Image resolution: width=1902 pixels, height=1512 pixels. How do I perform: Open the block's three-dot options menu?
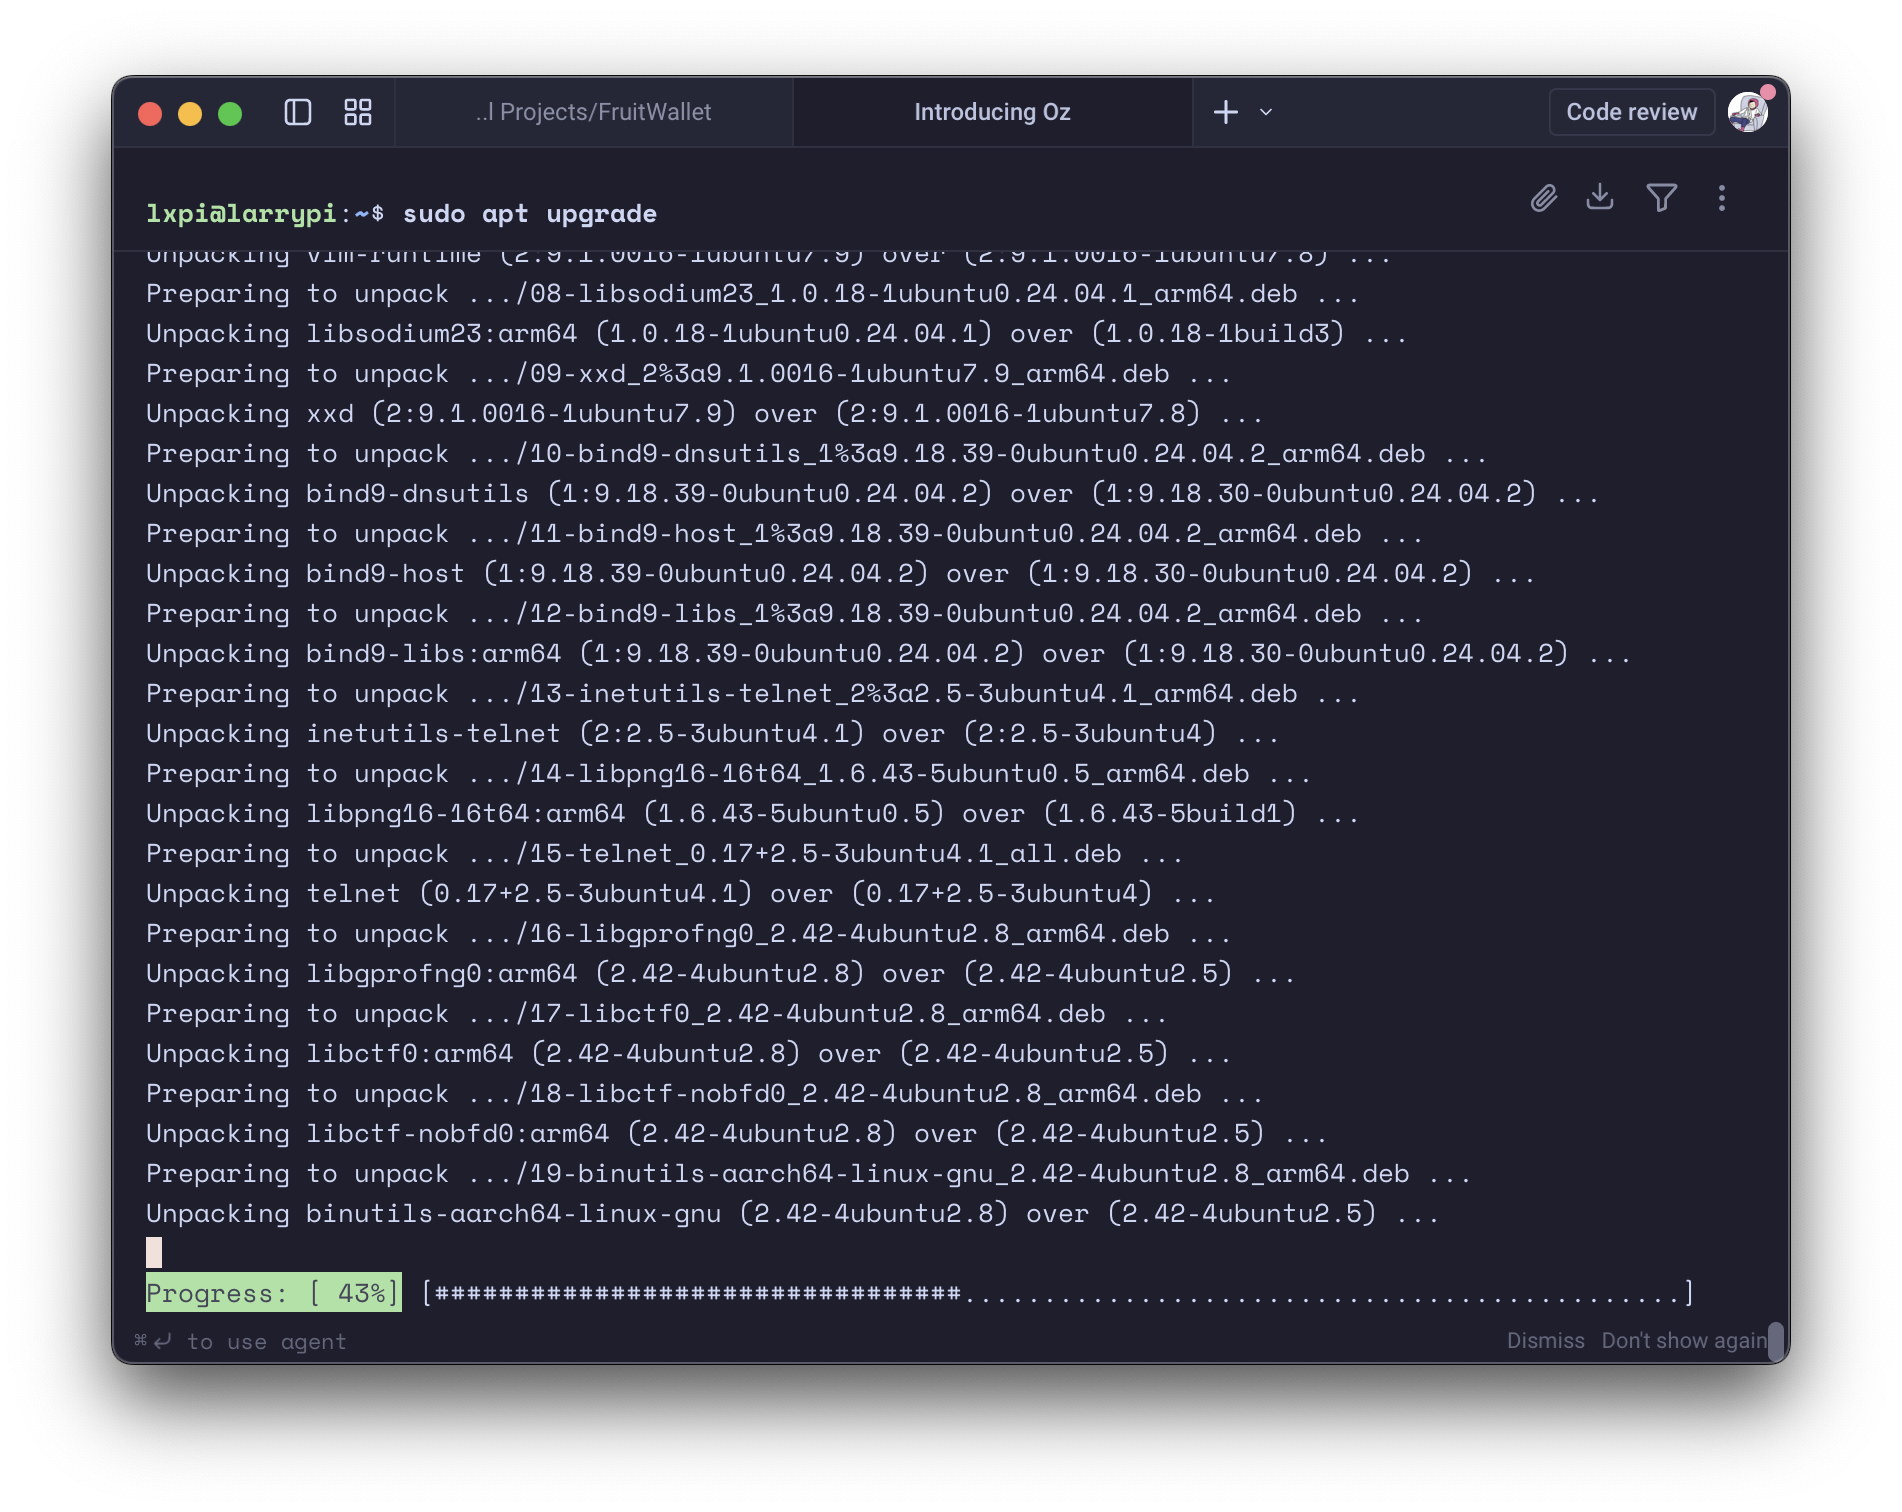click(x=1721, y=198)
